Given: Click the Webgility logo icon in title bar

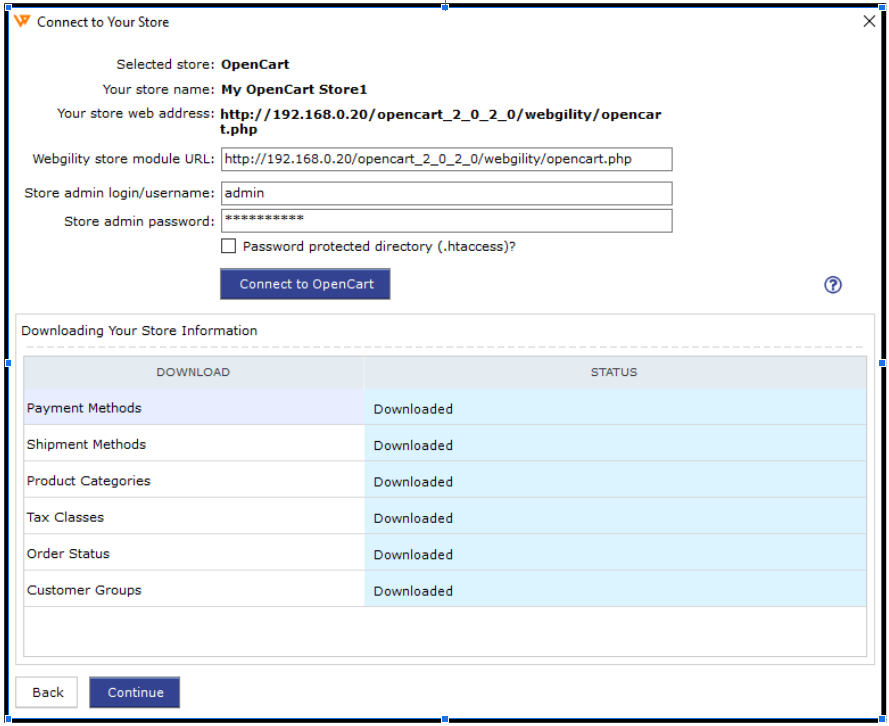Looking at the screenshot, I should 22,21.
